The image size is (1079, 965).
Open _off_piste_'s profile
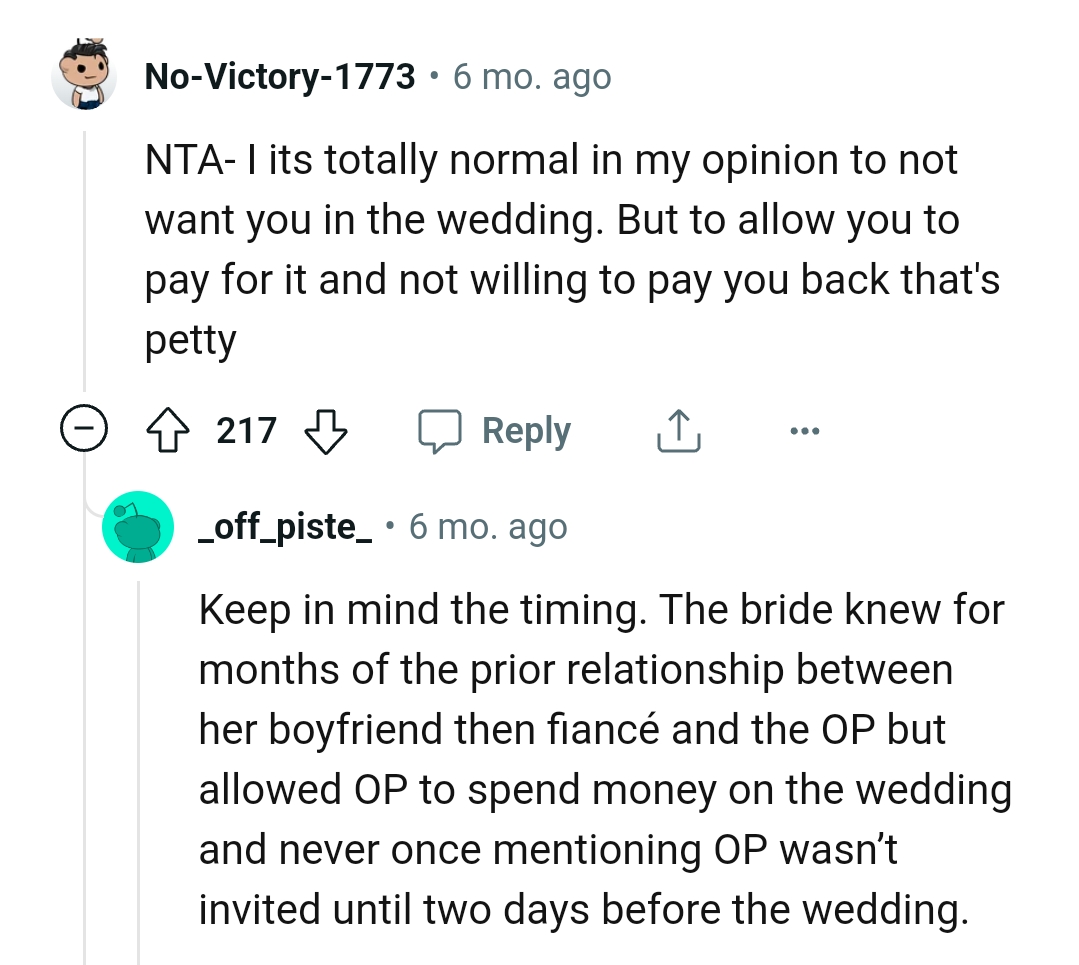pyautogui.click(x=283, y=526)
